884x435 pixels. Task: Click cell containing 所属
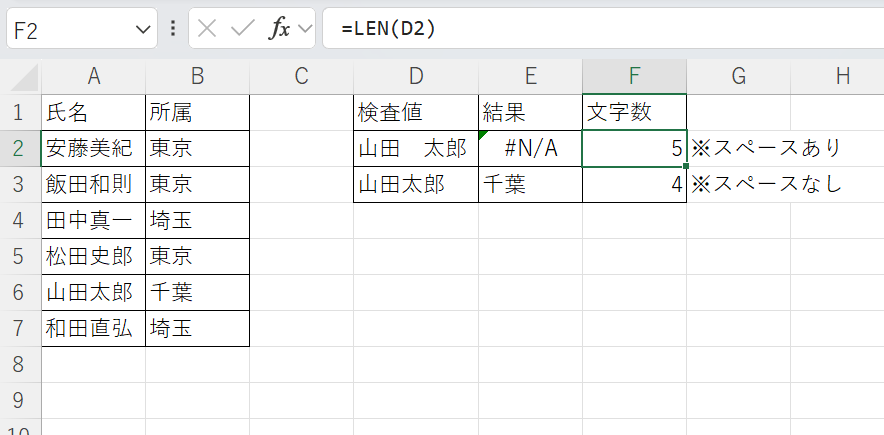(197, 113)
